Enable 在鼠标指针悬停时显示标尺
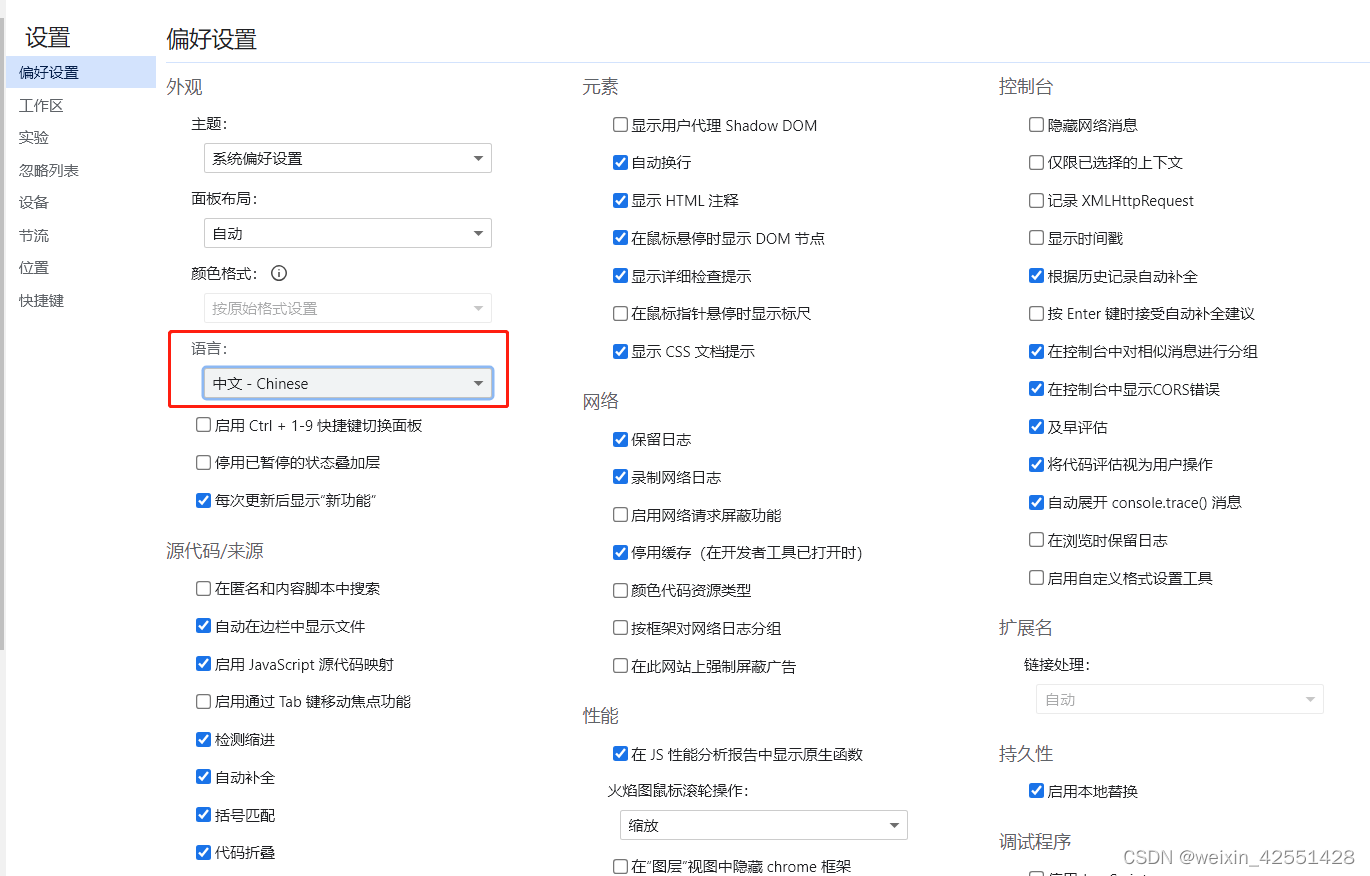 (x=620, y=313)
